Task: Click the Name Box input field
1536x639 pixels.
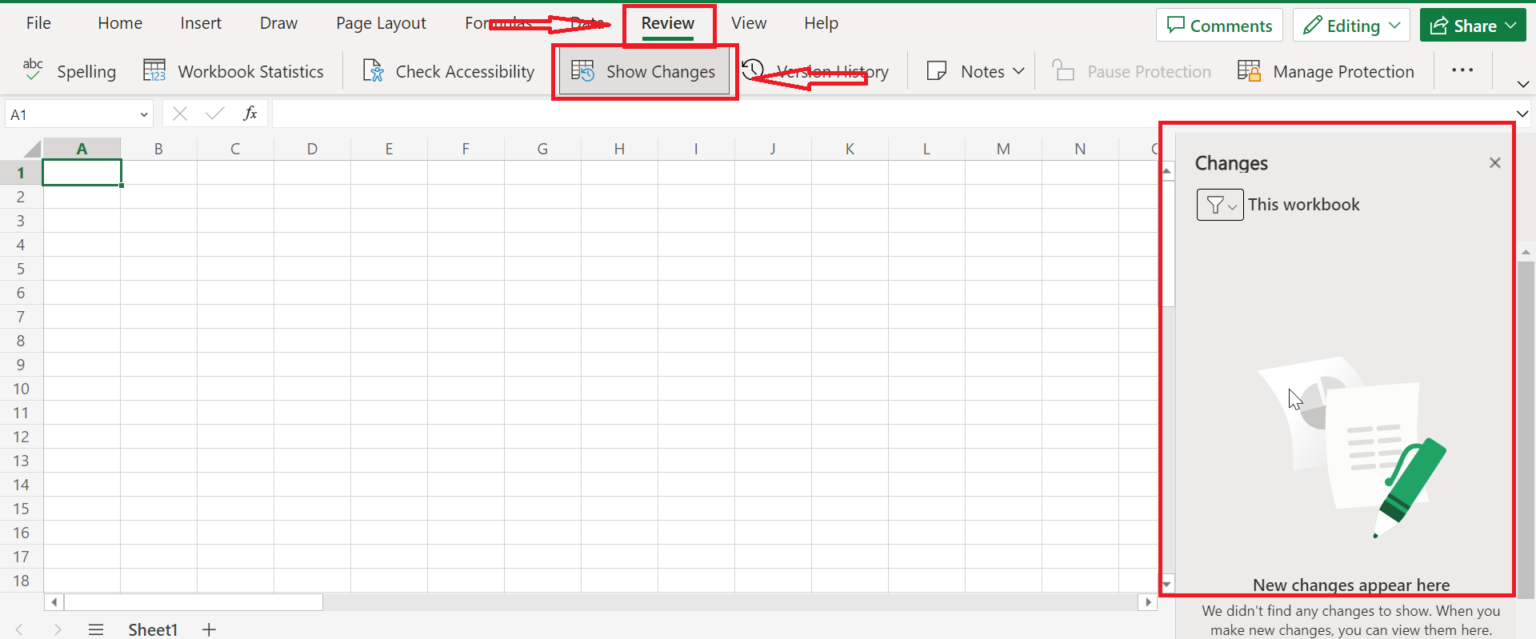Action: (x=70, y=112)
